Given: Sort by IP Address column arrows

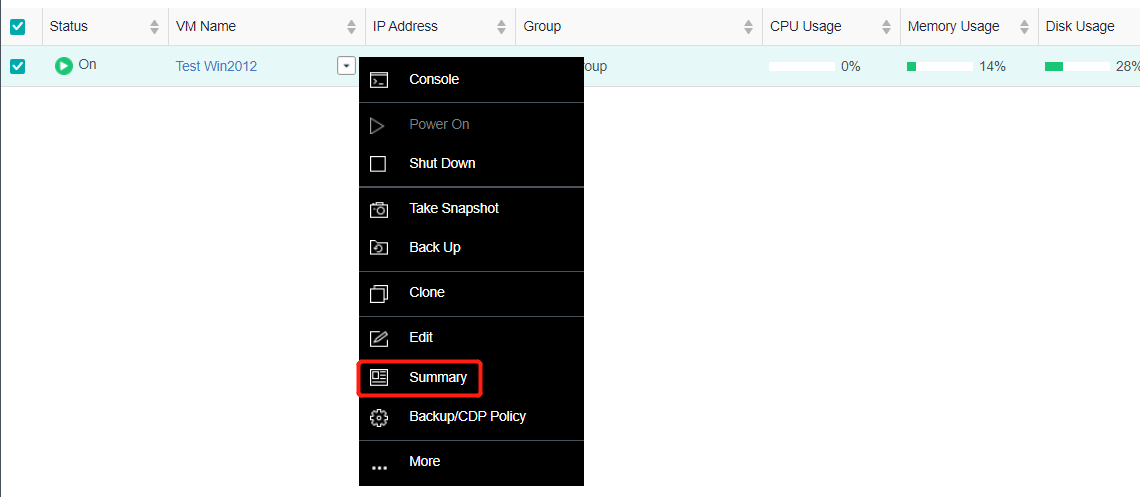Looking at the screenshot, I should pyautogui.click(x=501, y=27).
